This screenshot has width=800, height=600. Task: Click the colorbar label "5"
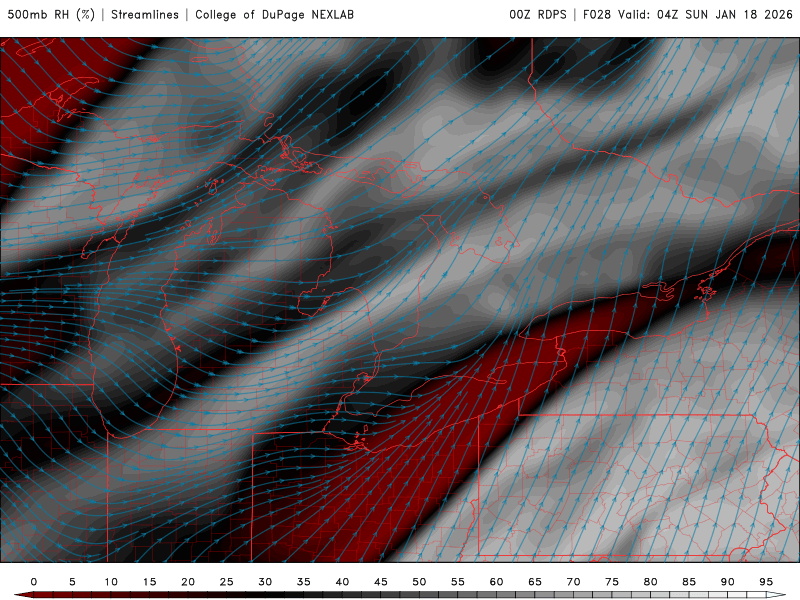[72, 582]
